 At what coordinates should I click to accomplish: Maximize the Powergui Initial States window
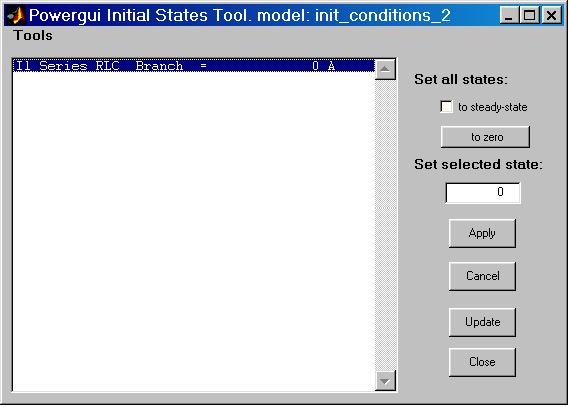[530, 16]
